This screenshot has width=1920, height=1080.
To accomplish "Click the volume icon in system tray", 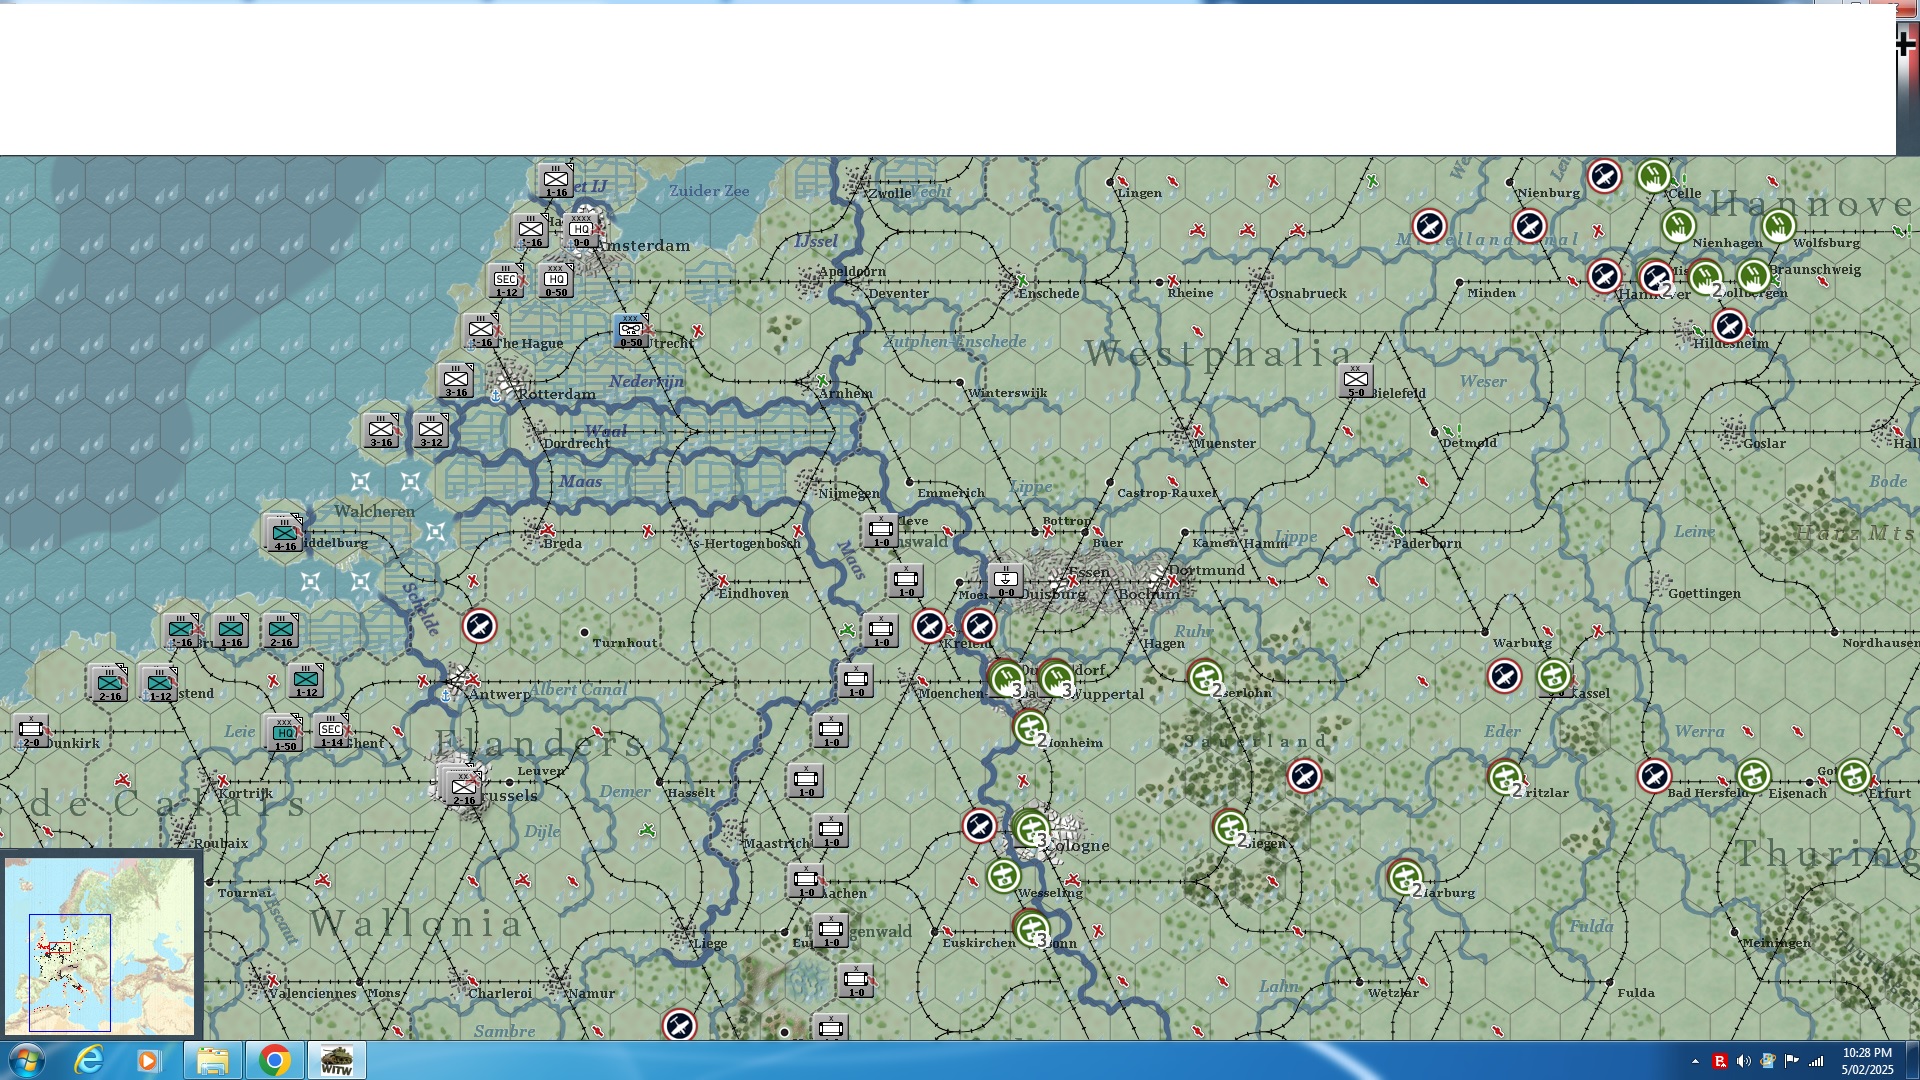I will click(1743, 1061).
